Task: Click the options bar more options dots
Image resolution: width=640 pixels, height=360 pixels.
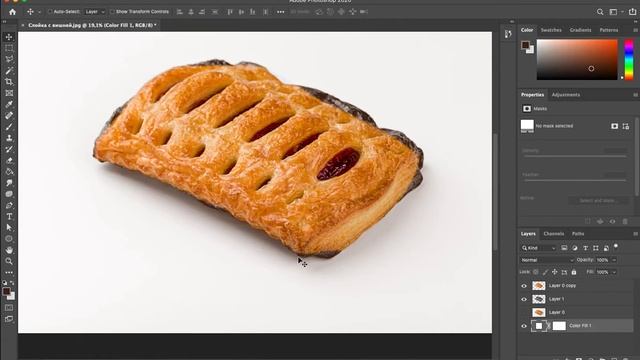Action: pos(280,12)
